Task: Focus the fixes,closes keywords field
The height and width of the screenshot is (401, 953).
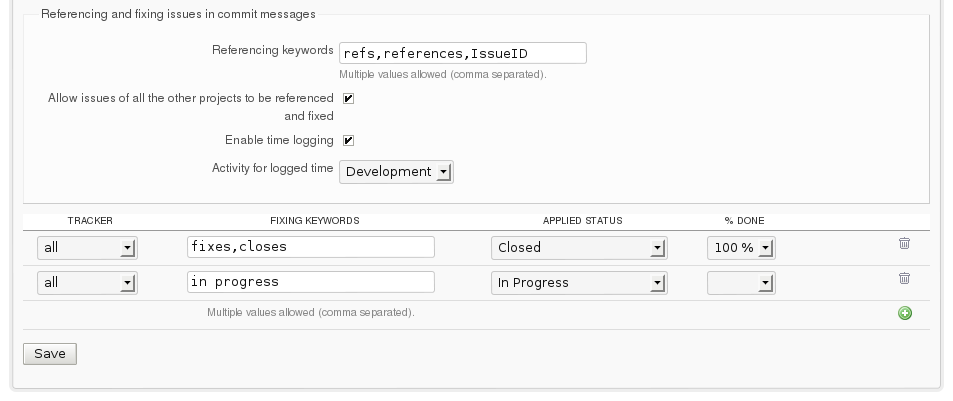Action: pos(310,247)
